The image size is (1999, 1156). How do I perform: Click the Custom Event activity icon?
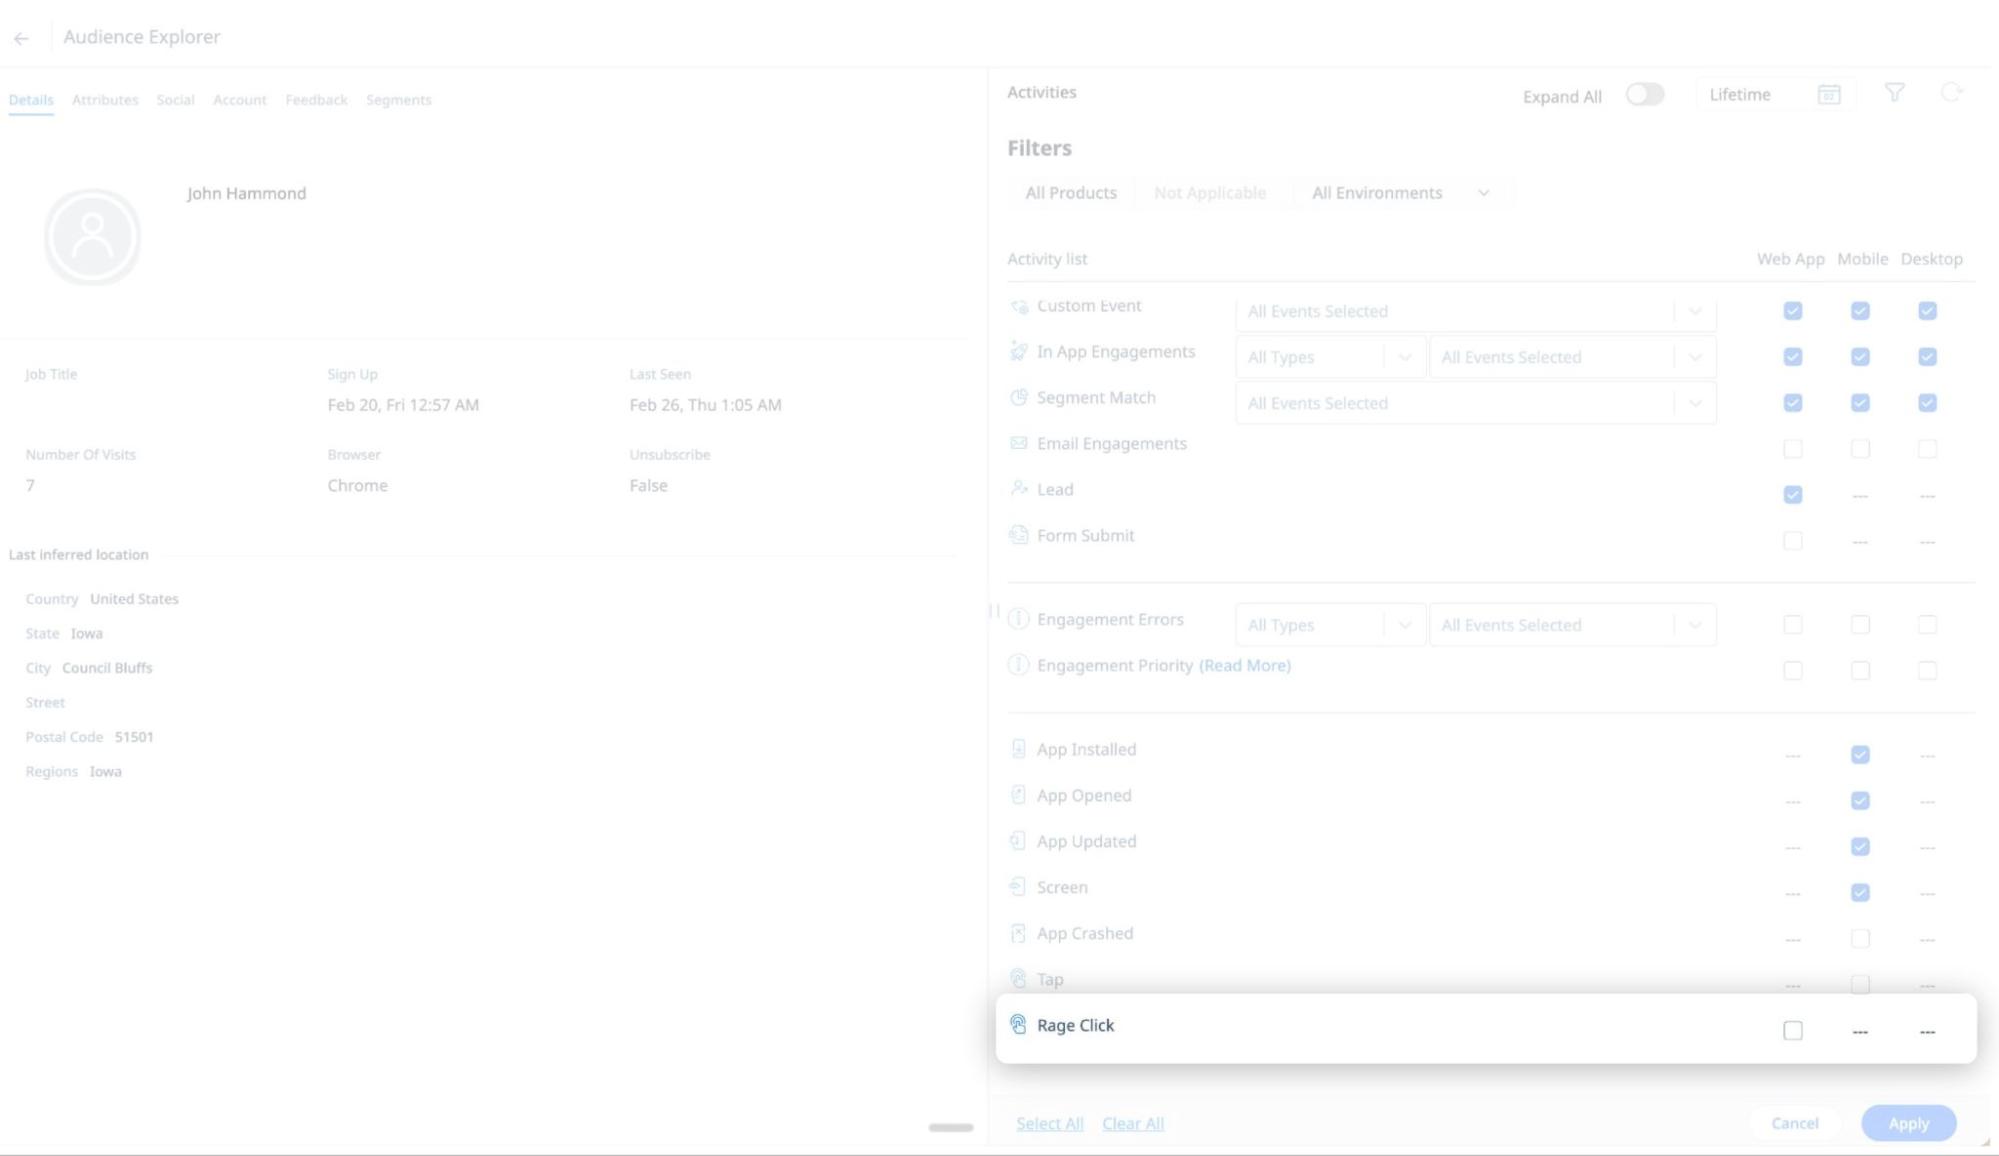[1018, 307]
